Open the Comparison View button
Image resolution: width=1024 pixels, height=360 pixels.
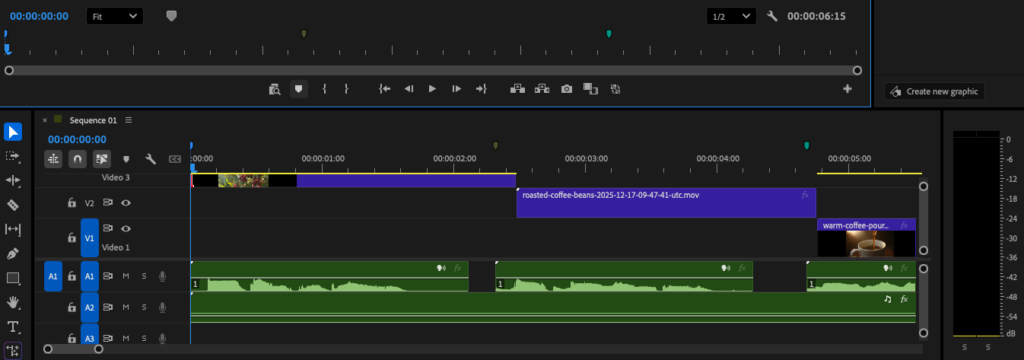pos(590,89)
